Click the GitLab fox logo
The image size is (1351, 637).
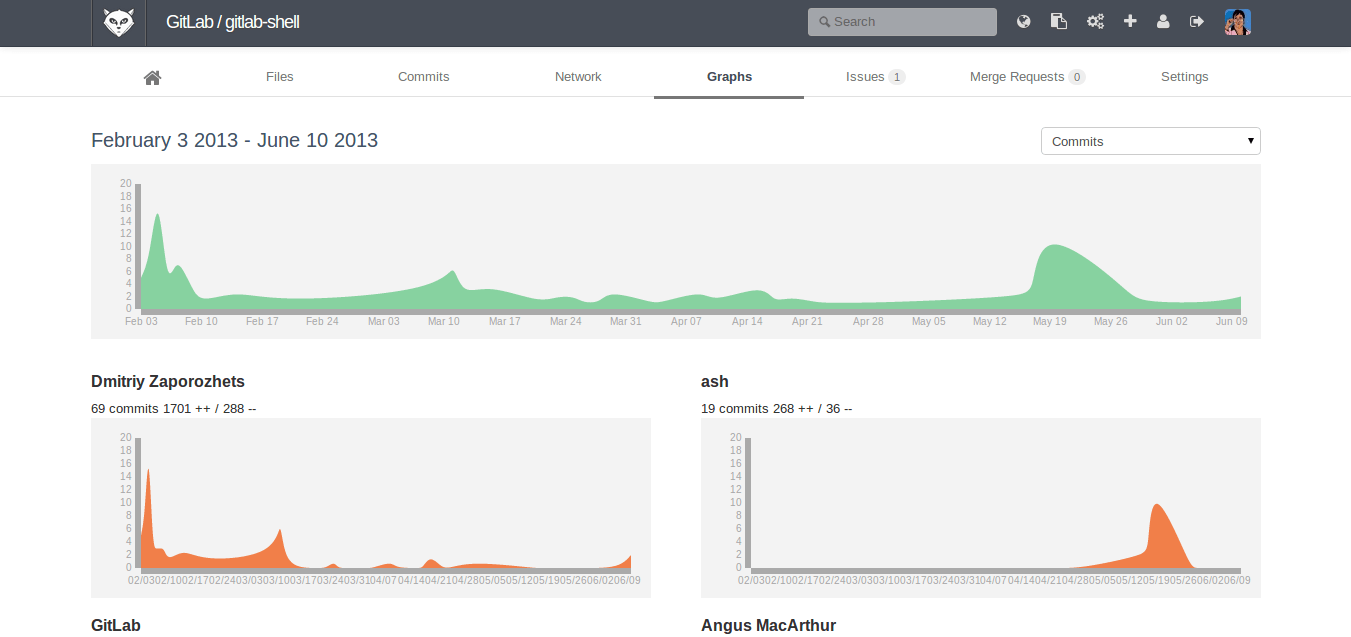tap(118, 22)
